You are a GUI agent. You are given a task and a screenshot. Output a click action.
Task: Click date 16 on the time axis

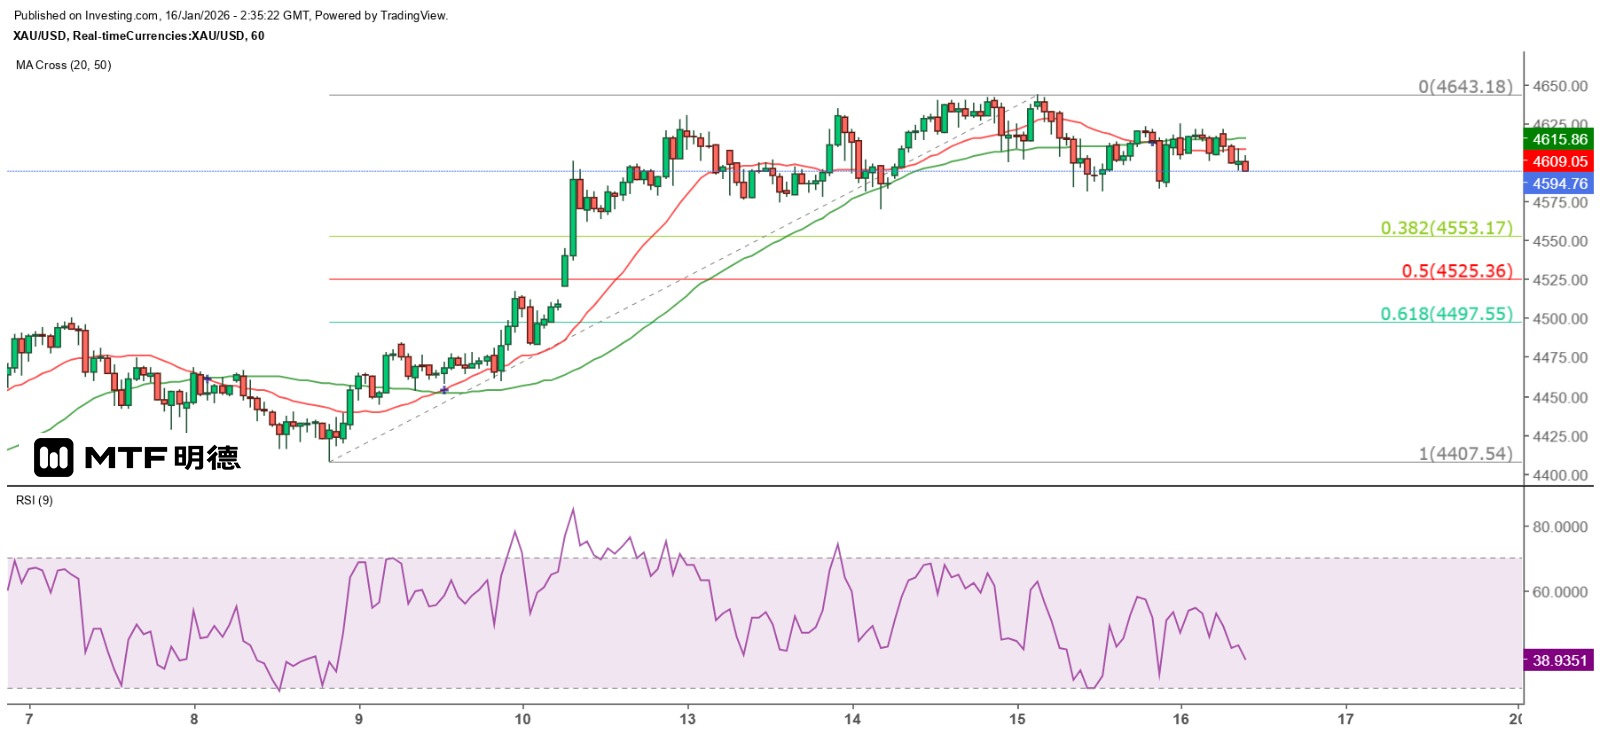point(1181,718)
